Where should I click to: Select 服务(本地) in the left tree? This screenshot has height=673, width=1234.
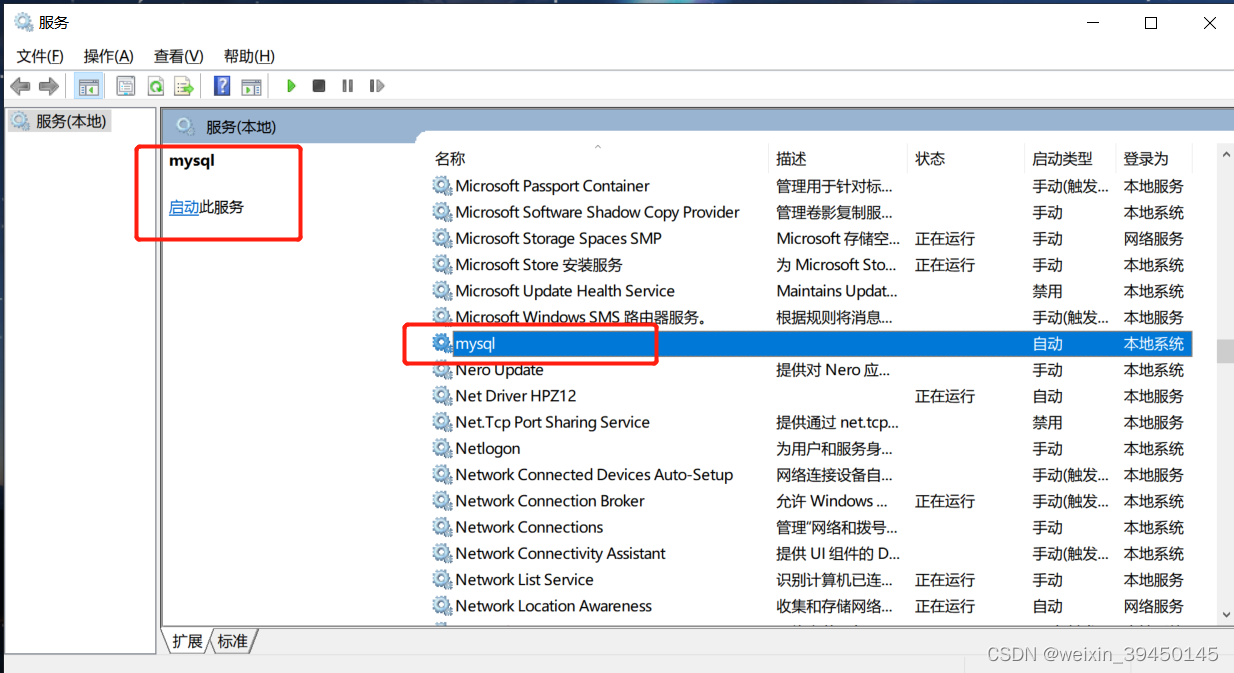click(58, 121)
